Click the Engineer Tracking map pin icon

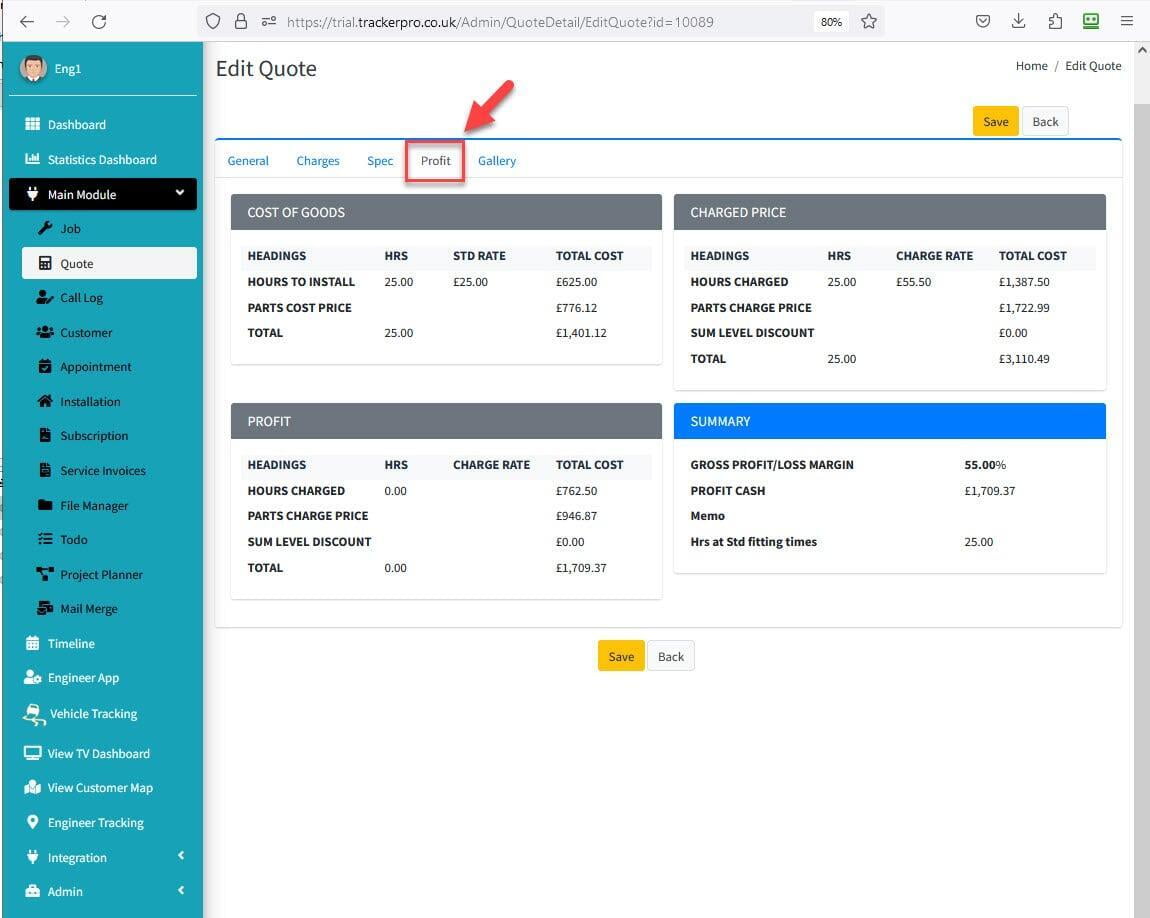pos(32,822)
